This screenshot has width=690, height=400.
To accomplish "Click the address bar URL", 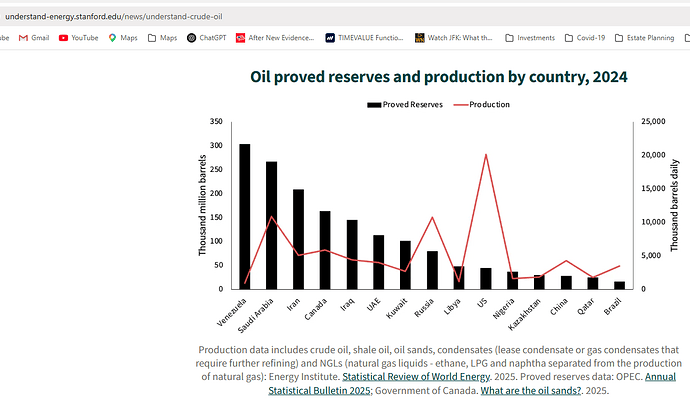I will pos(114,17).
